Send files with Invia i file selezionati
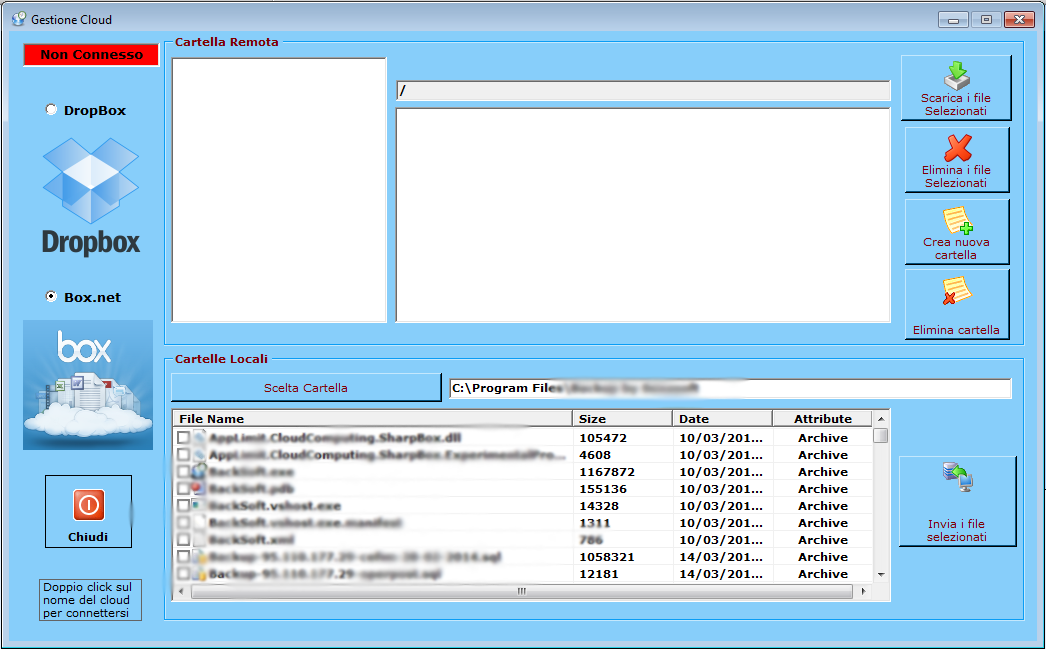1046x649 pixels. click(x=957, y=502)
